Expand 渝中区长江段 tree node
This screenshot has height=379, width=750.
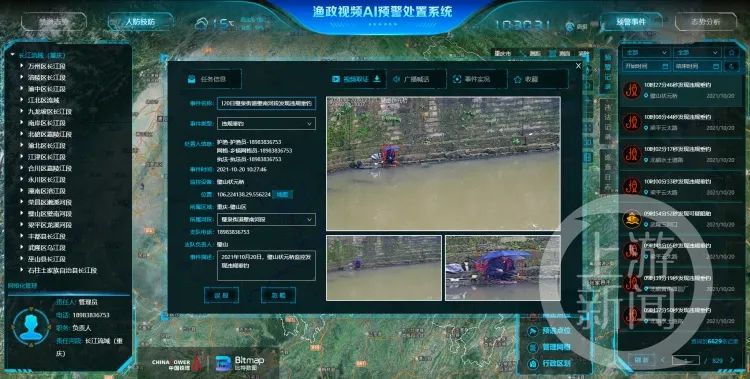point(22,89)
